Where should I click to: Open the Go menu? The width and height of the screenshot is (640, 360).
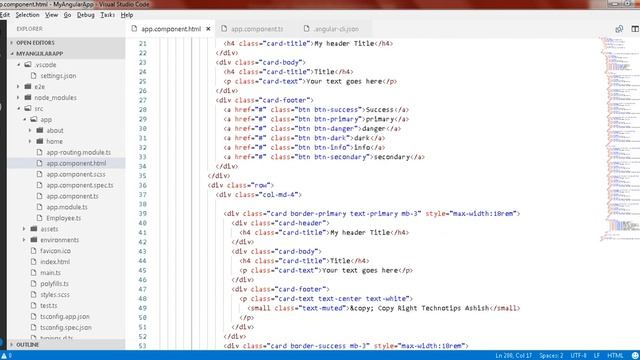(x=67, y=15)
